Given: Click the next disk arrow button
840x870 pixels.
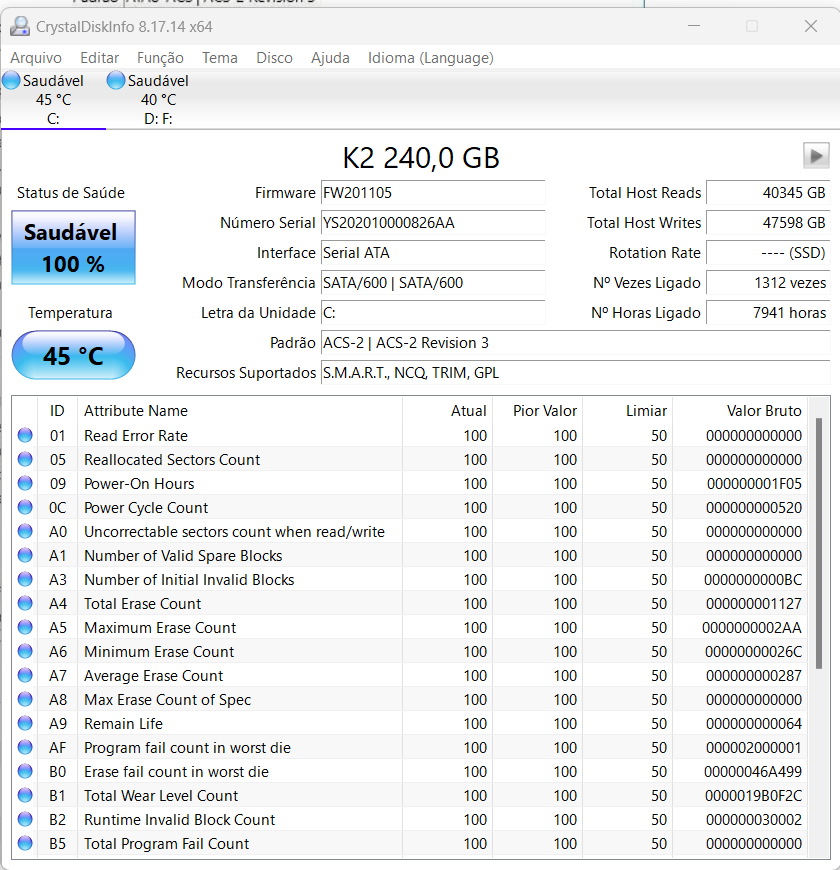Looking at the screenshot, I should click(x=816, y=155).
